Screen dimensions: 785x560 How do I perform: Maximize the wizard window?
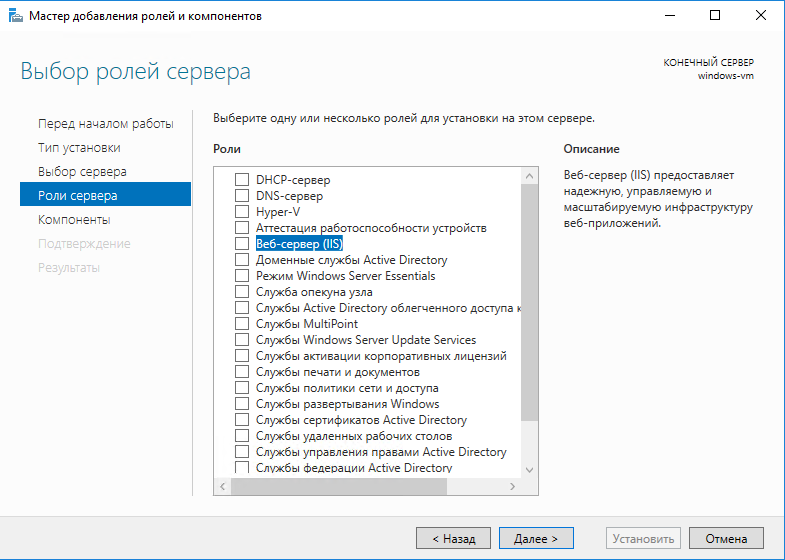pyautogui.click(x=715, y=16)
